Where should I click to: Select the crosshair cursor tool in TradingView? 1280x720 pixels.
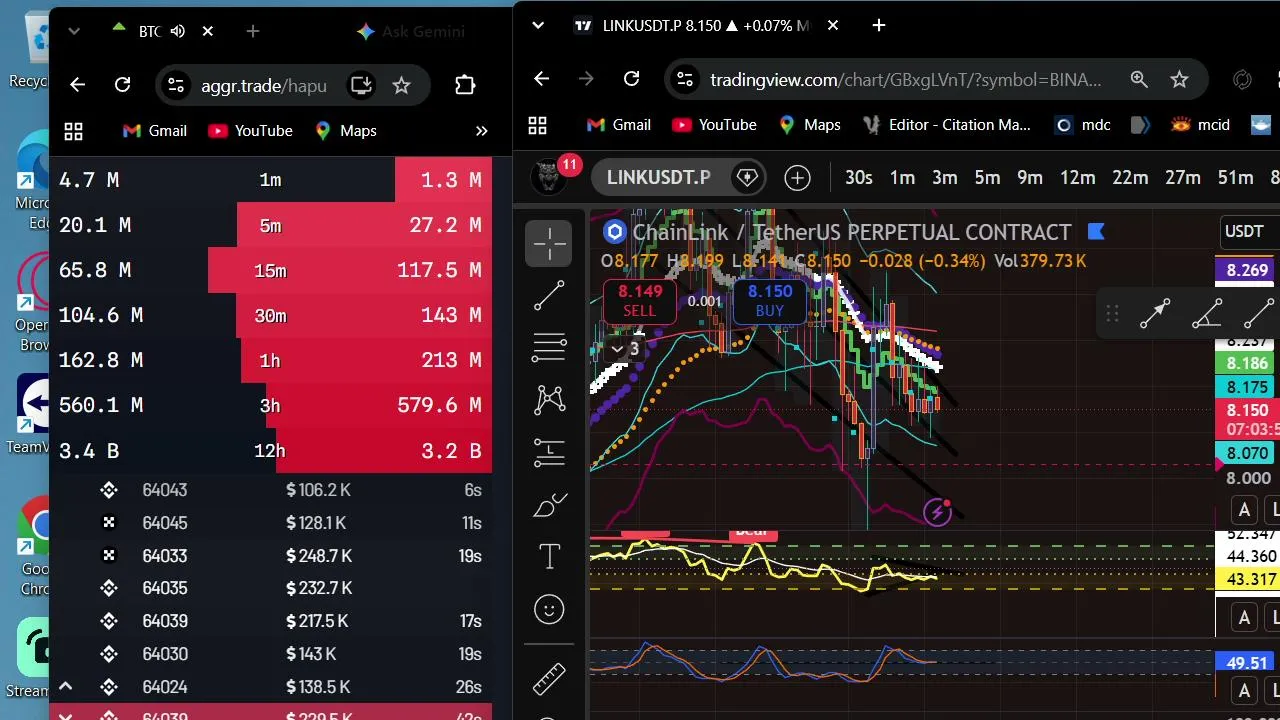(549, 243)
